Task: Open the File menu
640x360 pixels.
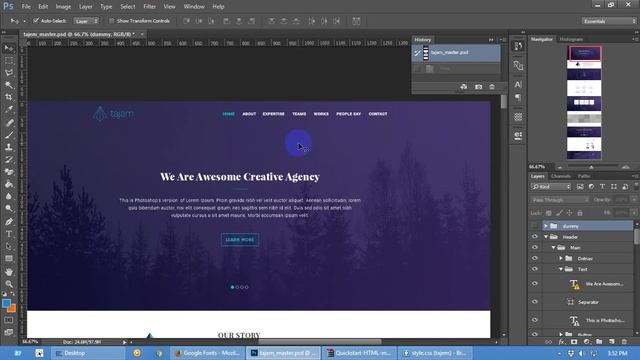Action: coord(26,7)
